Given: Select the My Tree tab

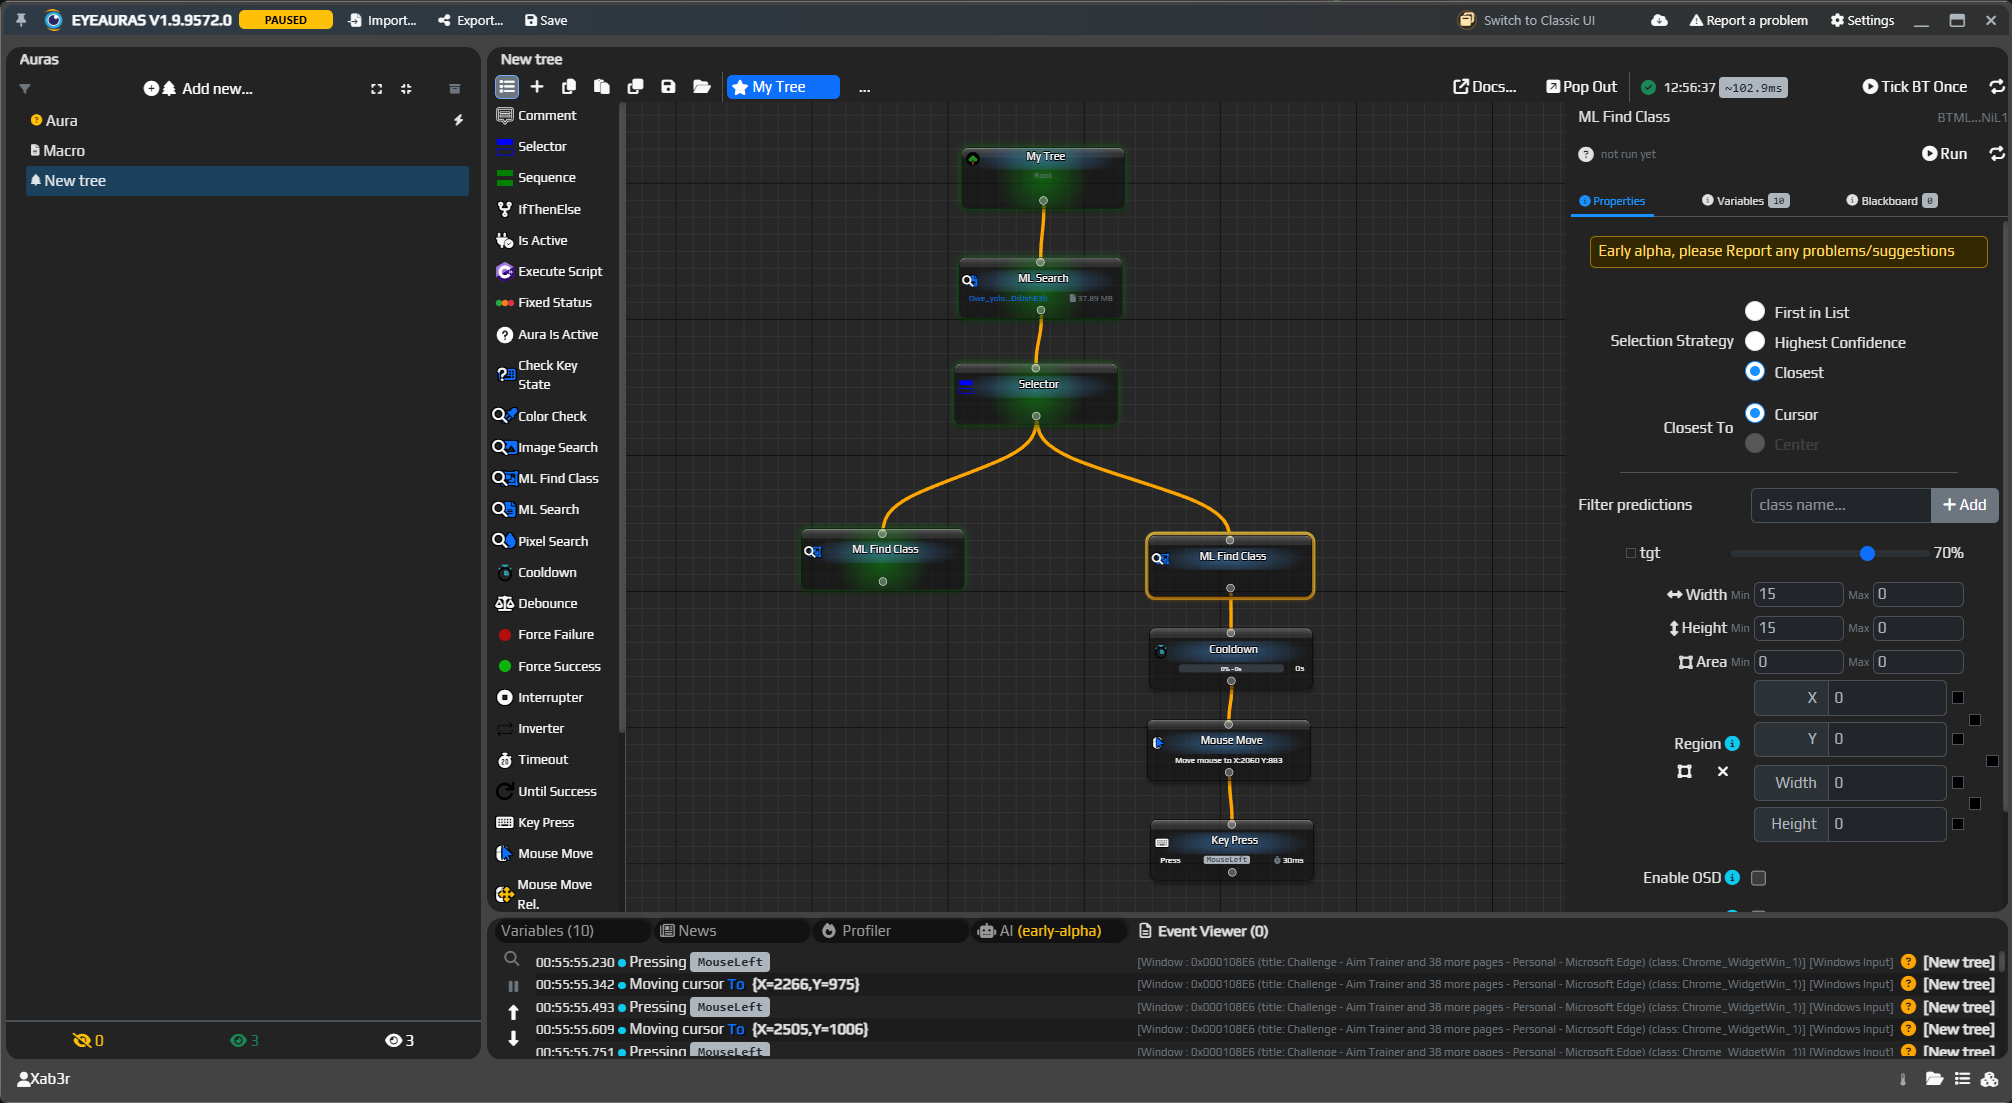Looking at the screenshot, I should point(783,87).
